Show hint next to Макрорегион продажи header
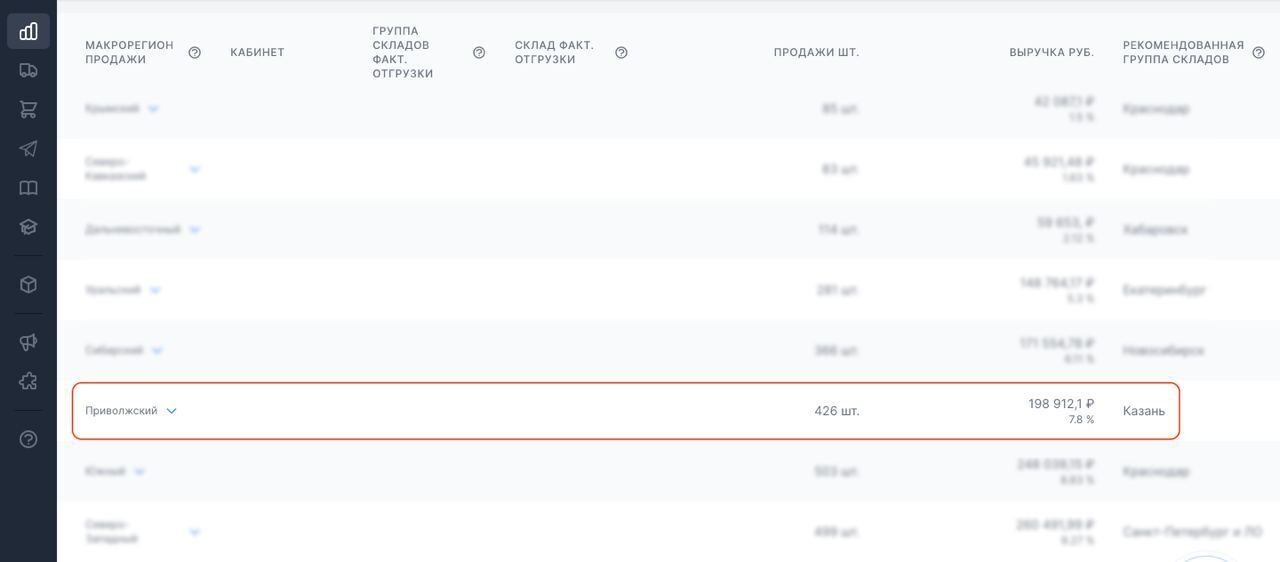The image size is (1280, 562). (195, 52)
